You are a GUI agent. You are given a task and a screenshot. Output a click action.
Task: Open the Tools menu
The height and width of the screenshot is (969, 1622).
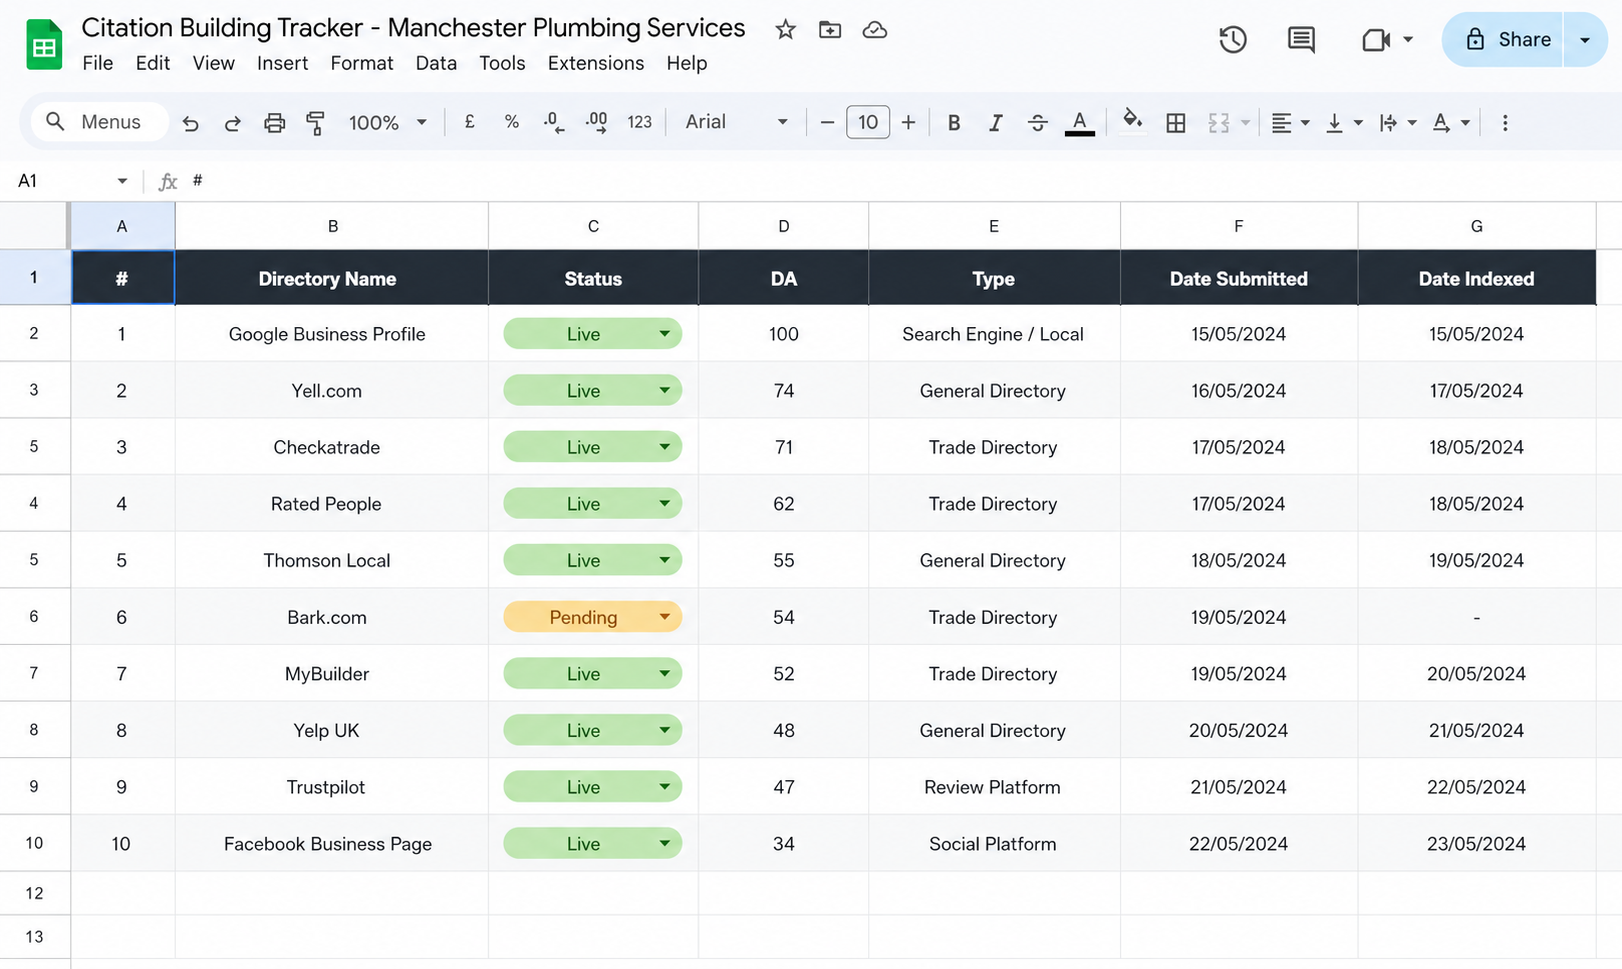tap(502, 63)
